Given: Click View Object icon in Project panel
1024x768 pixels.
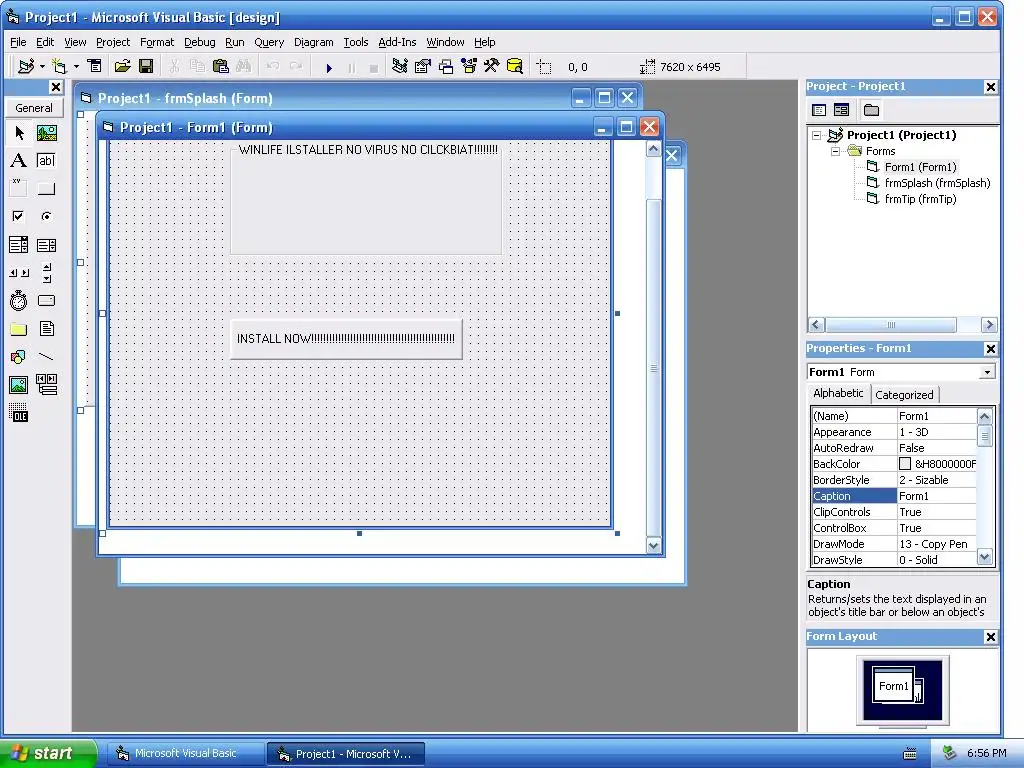Looking at the screenshot, I should (x=841, y=110).
